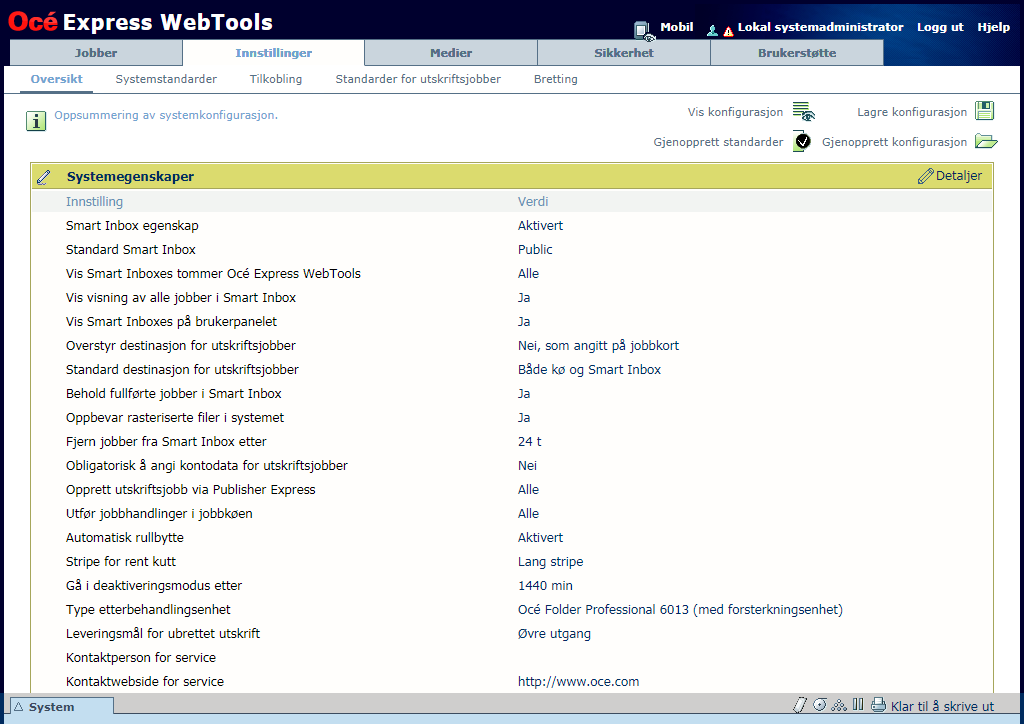Viewport: 1024px width, 724px height.
Task: Select the Innstillinger tab
Action: tap(274, 53)
